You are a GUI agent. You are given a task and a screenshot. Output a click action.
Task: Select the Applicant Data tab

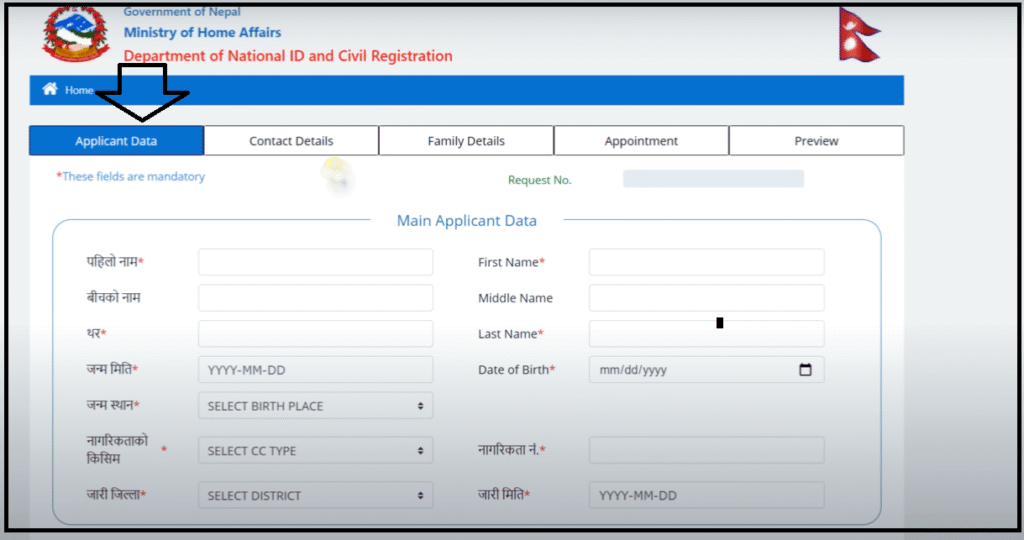[x=116, y=141]
